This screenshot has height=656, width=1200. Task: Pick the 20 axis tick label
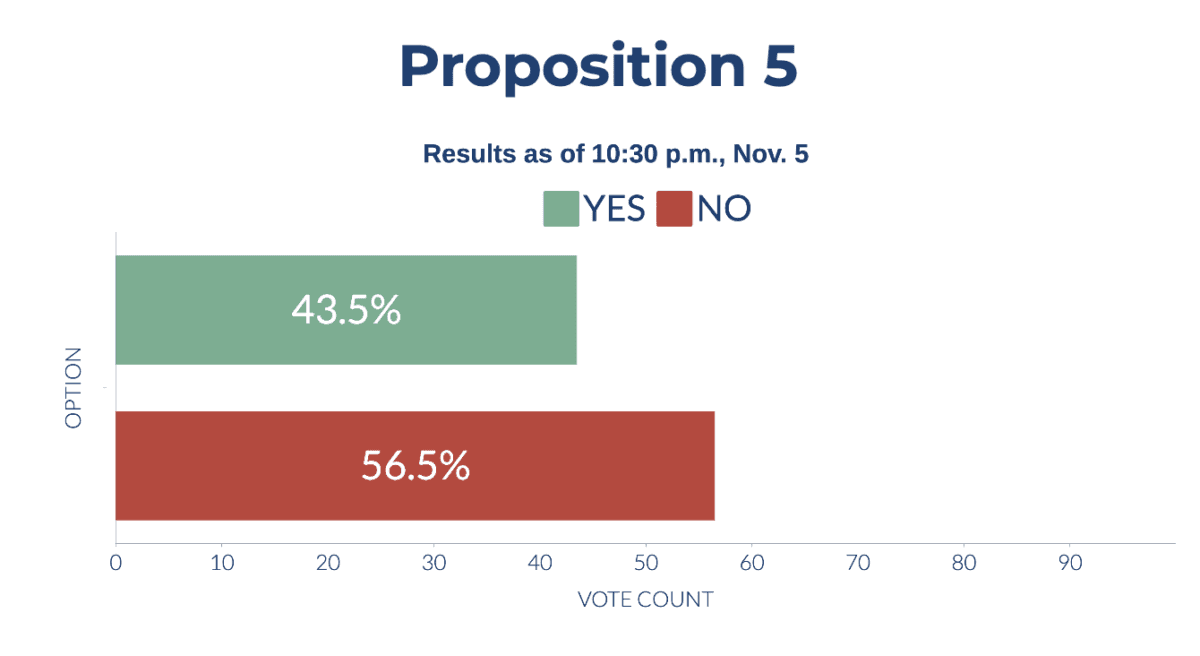click(x=328, y=563)
